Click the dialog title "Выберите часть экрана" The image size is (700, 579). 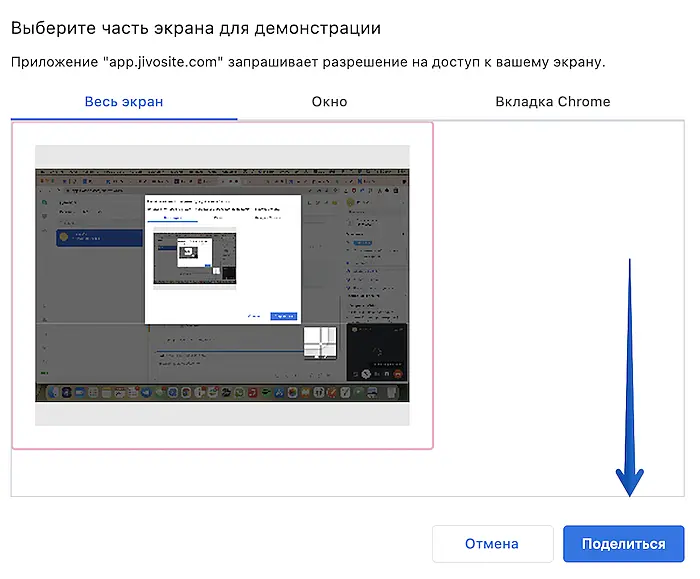[196, 29]
